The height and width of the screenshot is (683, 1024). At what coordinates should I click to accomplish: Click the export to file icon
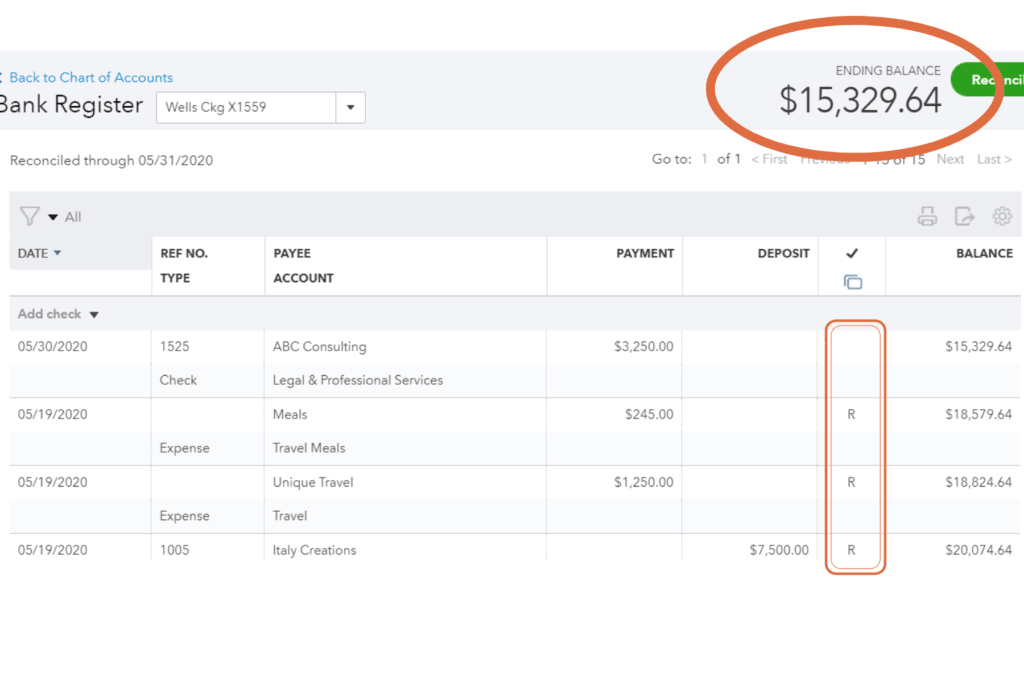click(964, 216)
